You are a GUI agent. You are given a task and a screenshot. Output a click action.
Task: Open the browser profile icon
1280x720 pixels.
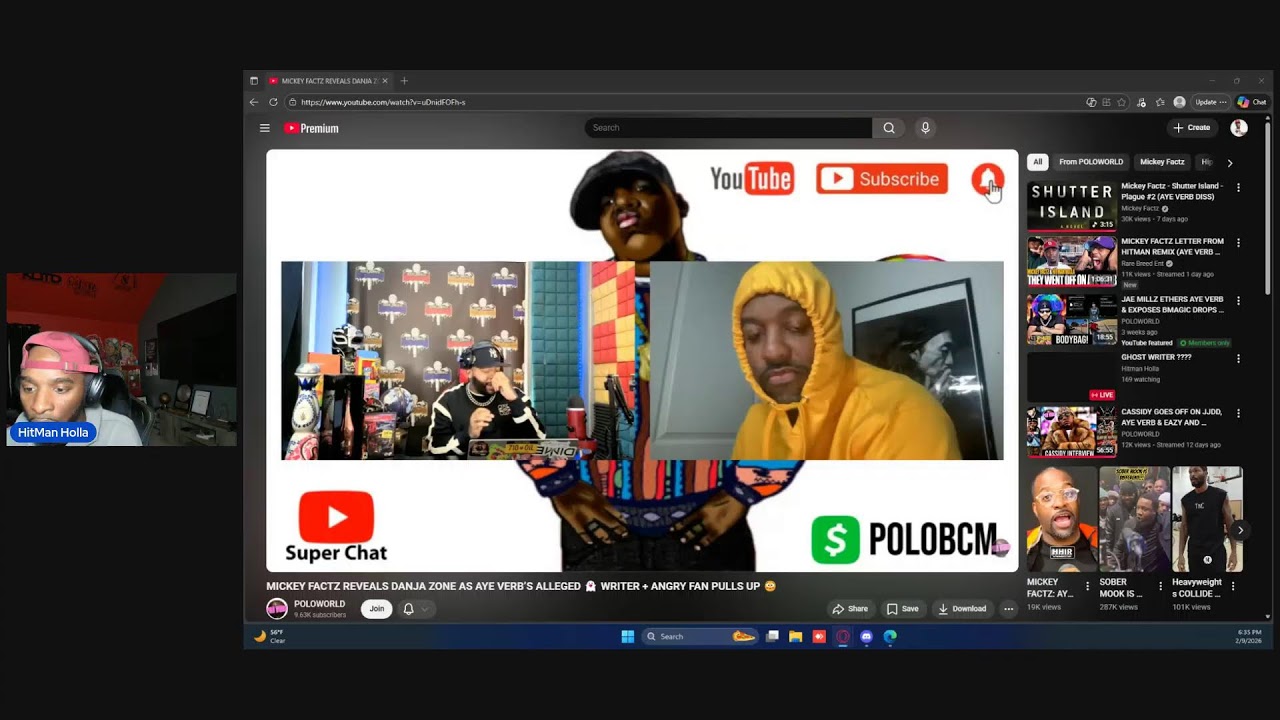click(1179, 102)
